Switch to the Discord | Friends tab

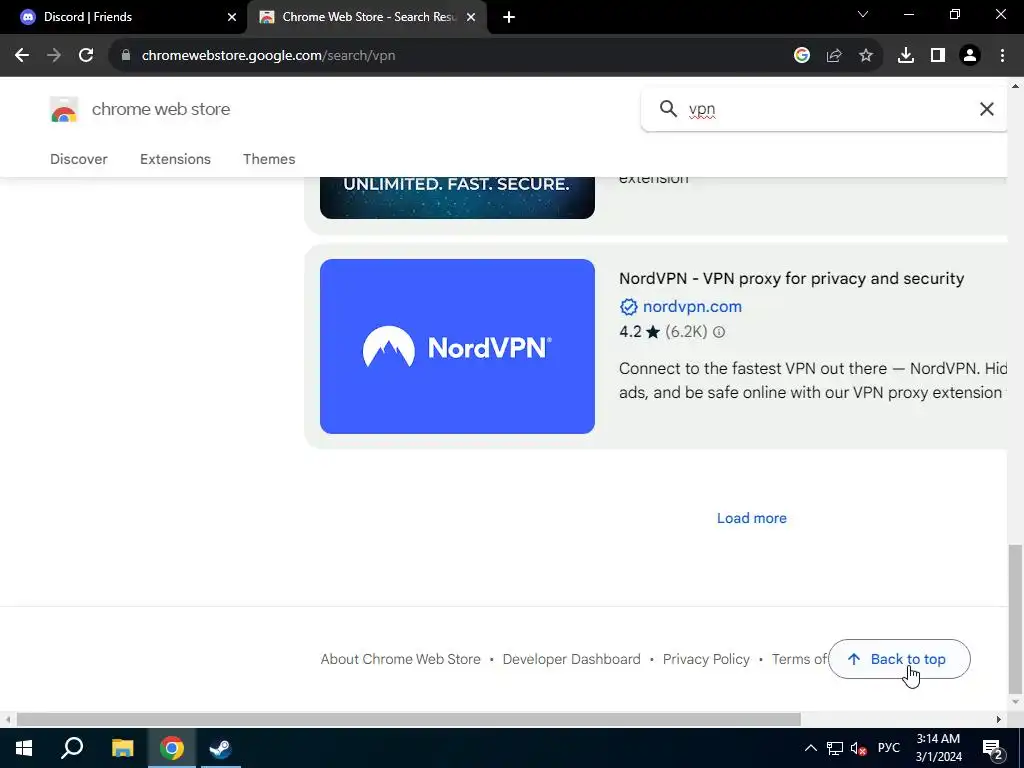tap(123, 17)
